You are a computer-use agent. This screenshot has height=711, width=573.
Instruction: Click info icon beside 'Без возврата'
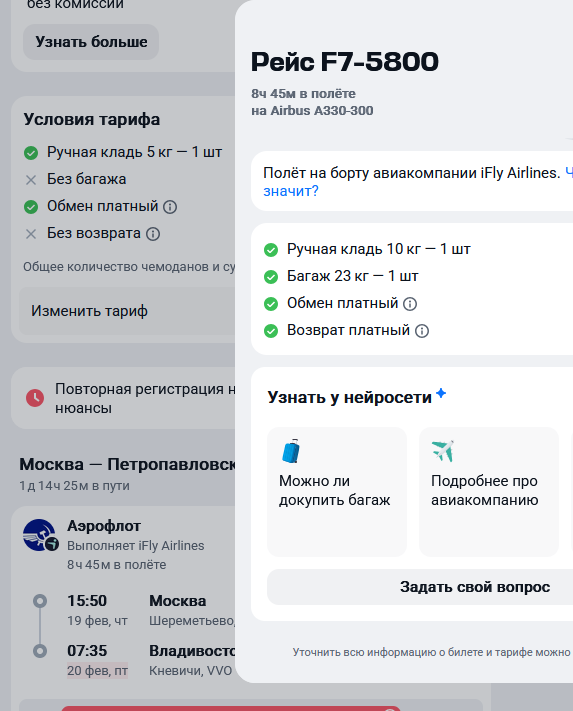(153, 234)
